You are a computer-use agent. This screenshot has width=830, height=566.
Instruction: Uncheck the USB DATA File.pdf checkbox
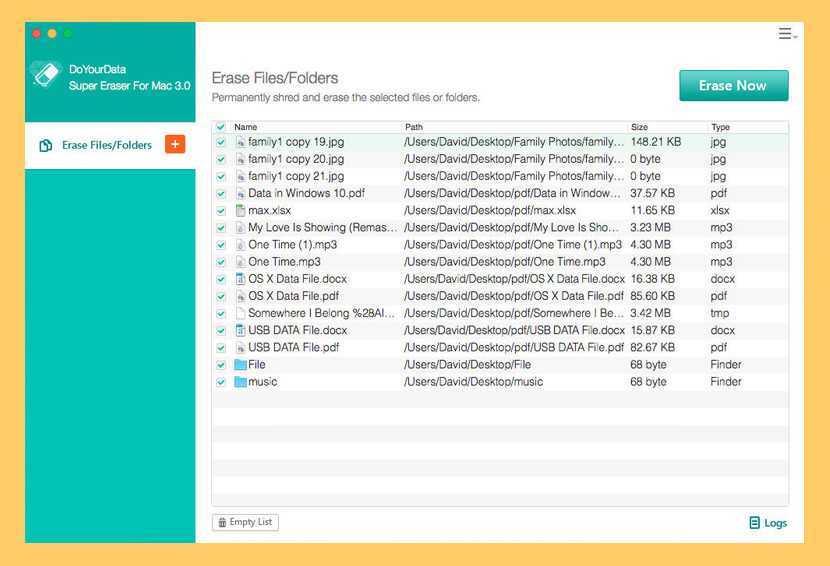tap(221, 348)
